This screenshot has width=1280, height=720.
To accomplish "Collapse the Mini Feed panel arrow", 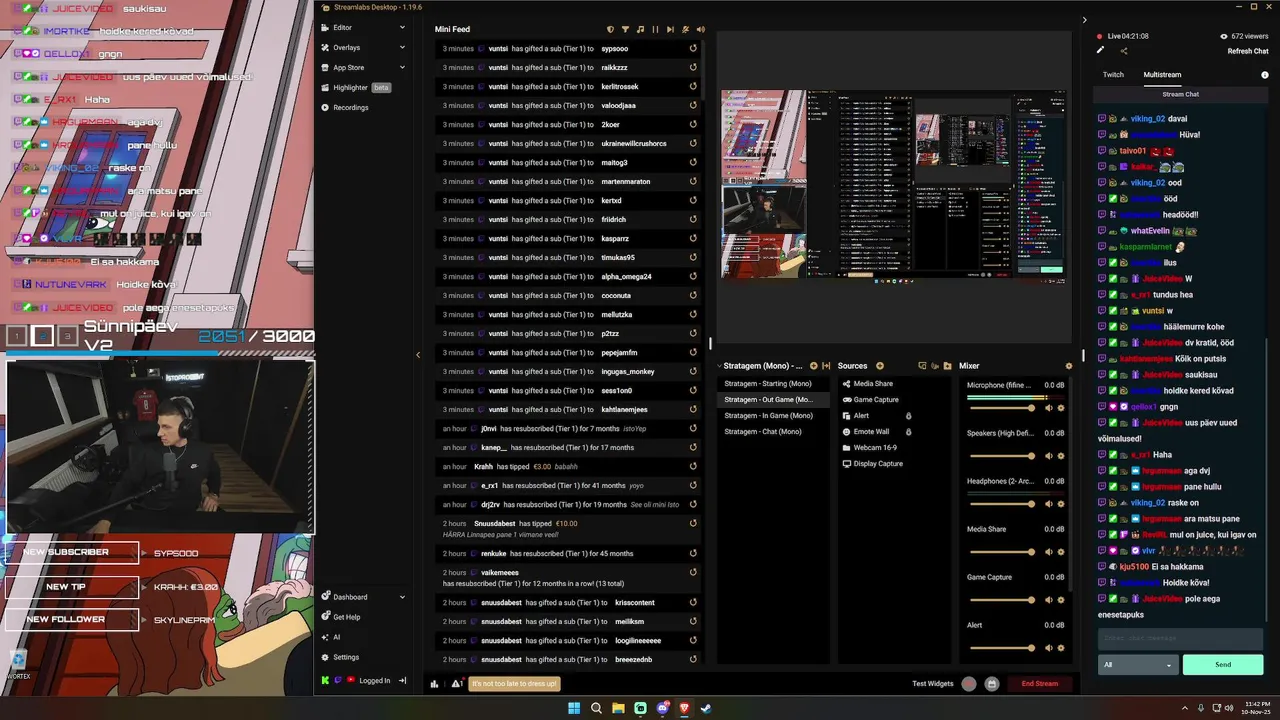I will click(x=418, y=355).
